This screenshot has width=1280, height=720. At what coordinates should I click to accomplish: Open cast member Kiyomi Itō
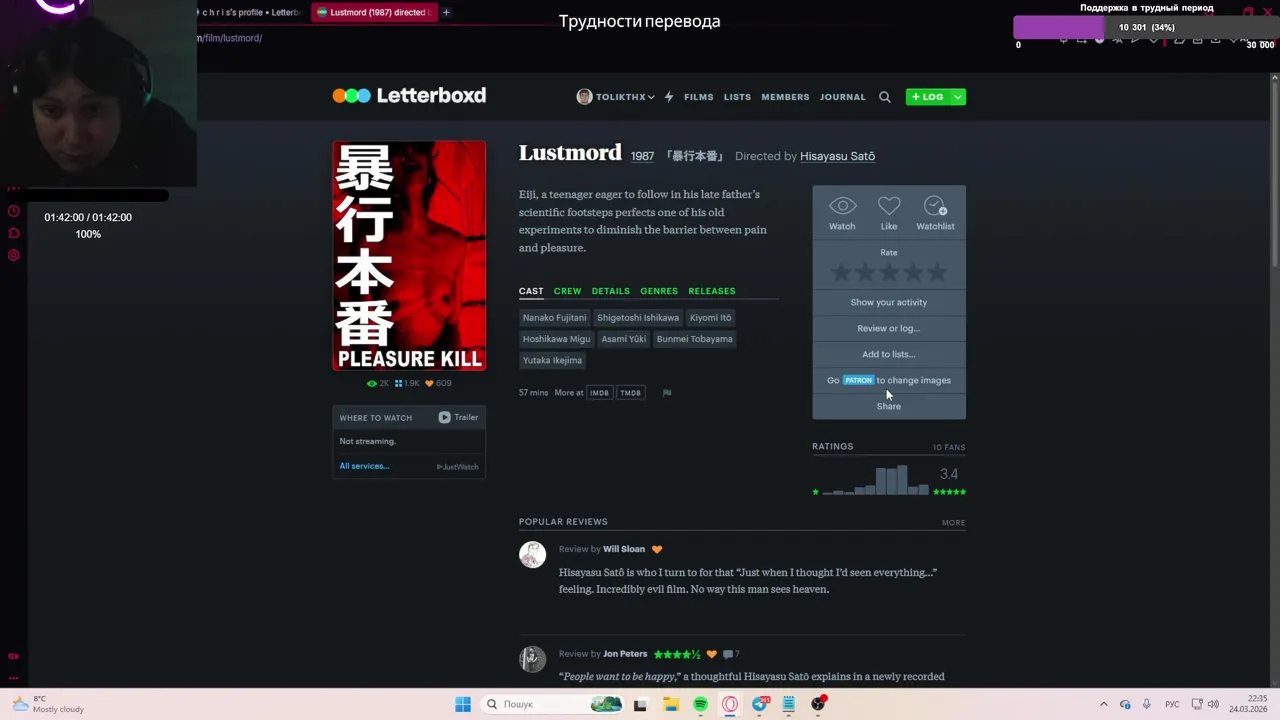click(710, 318)
